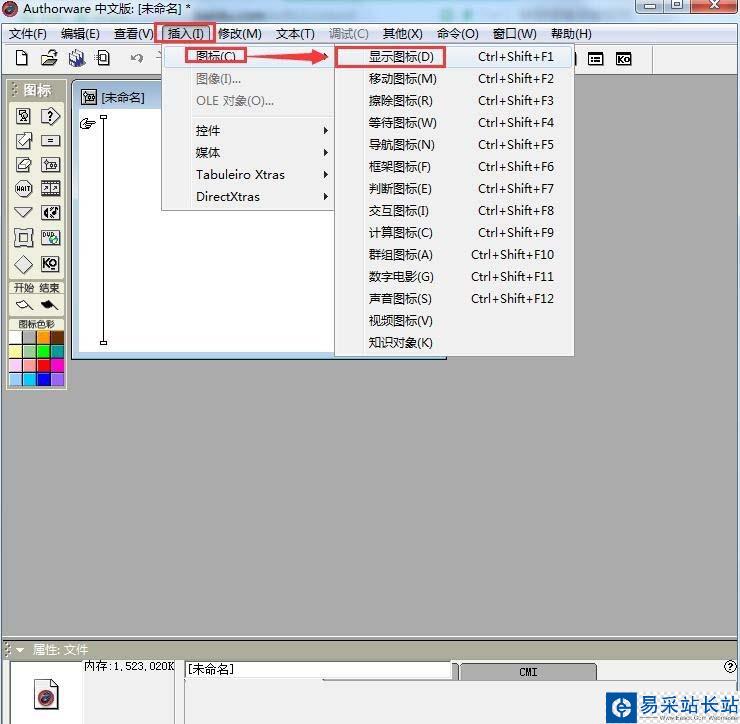This screenshot has width=740, height=724.
Task: Choose 计算图标(C) from the submenu
Action: coord(454,233)
